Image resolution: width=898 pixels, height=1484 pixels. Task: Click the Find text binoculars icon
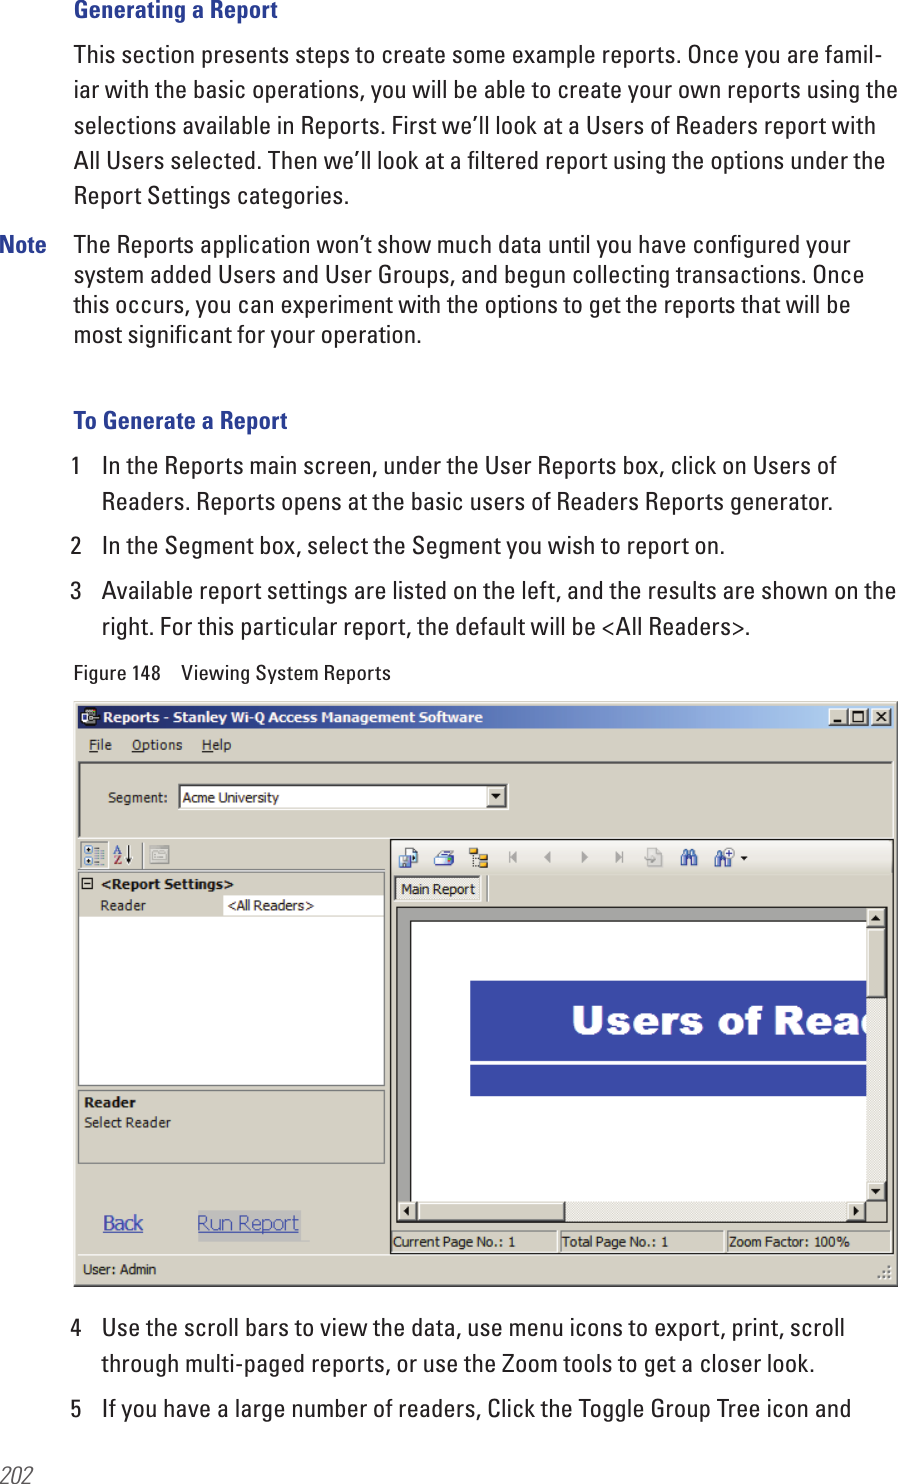click(688, 857)
